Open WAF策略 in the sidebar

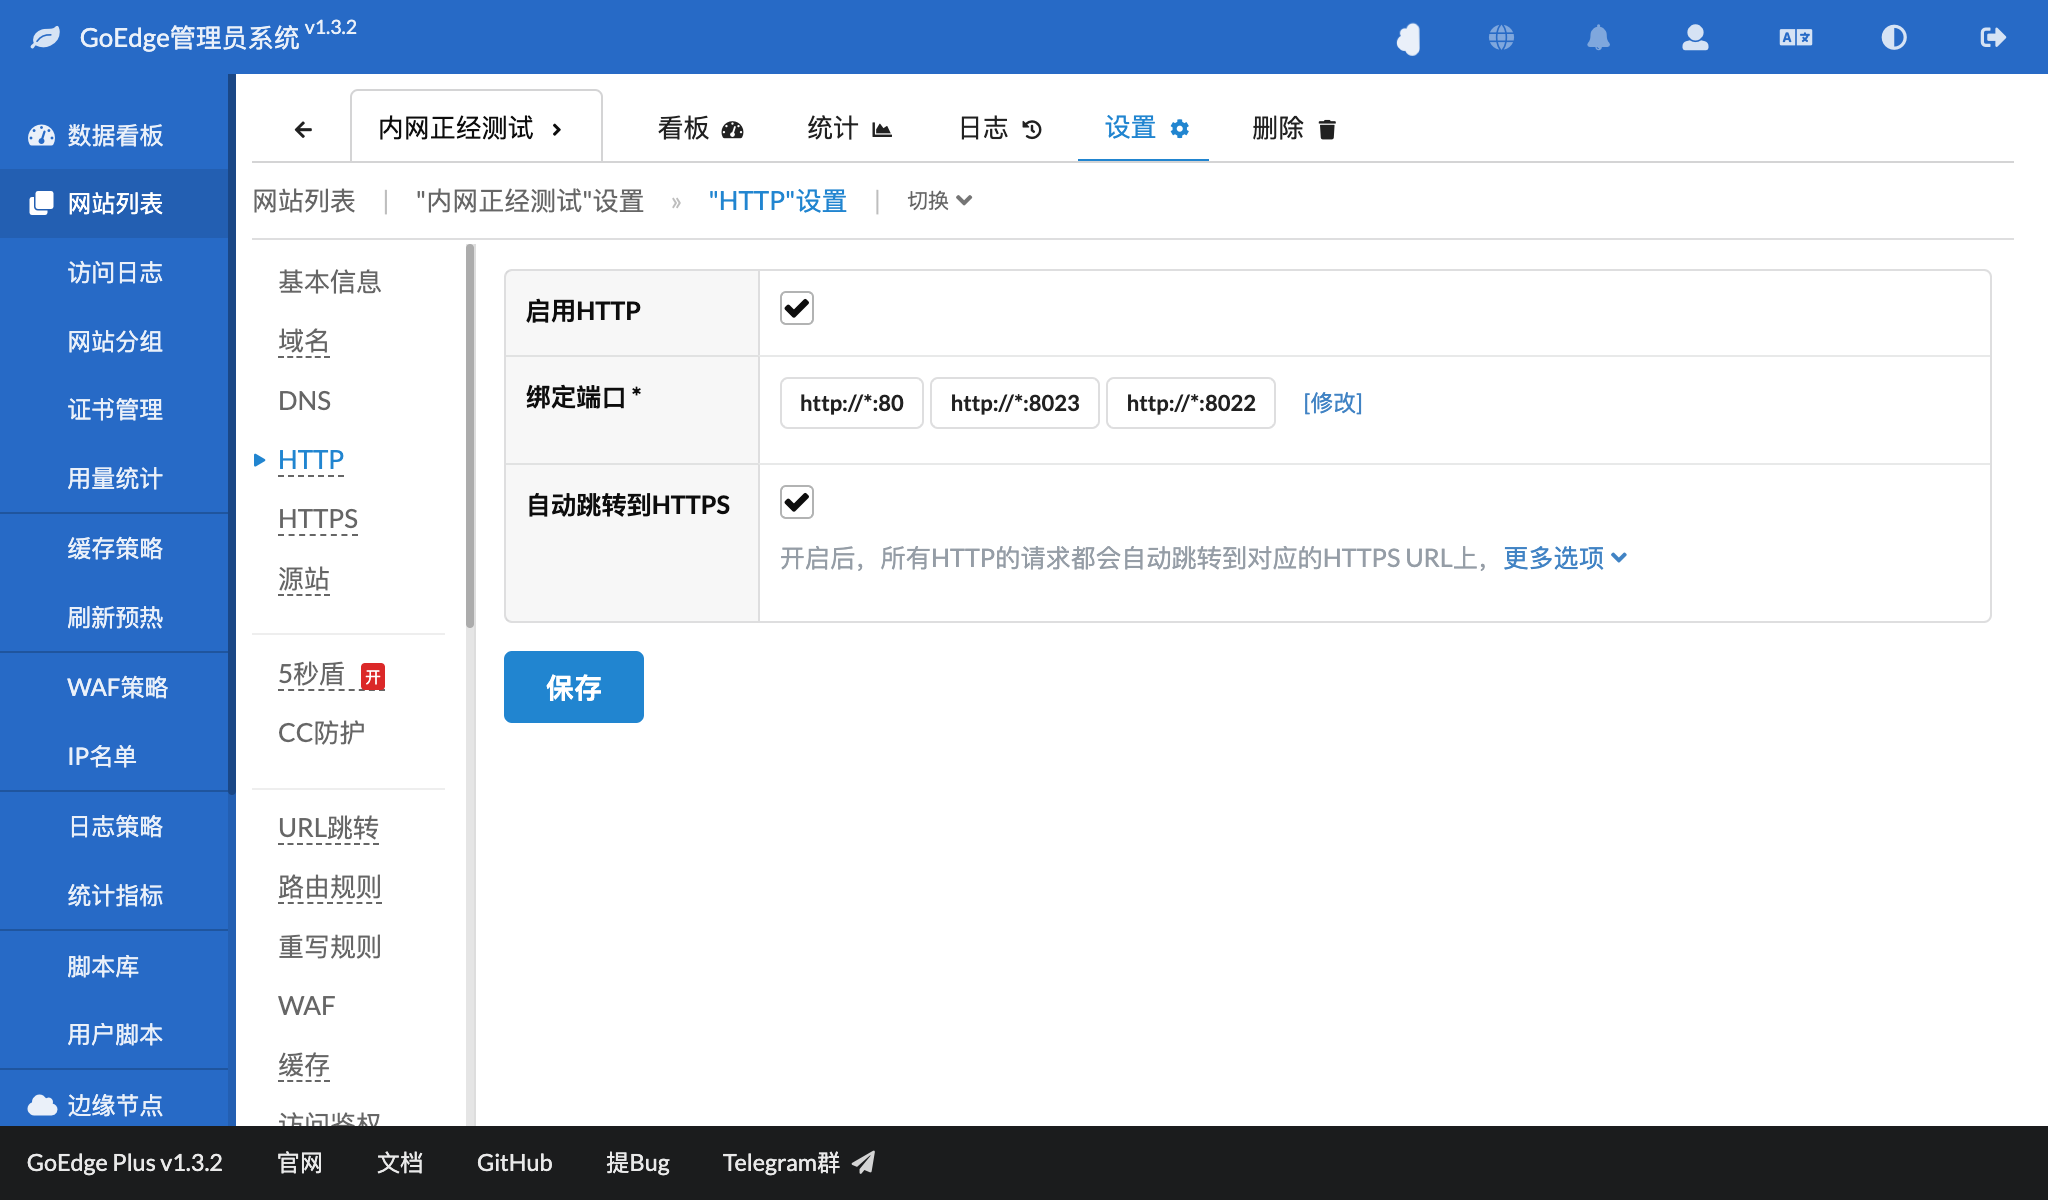click(x=117, y=688)
